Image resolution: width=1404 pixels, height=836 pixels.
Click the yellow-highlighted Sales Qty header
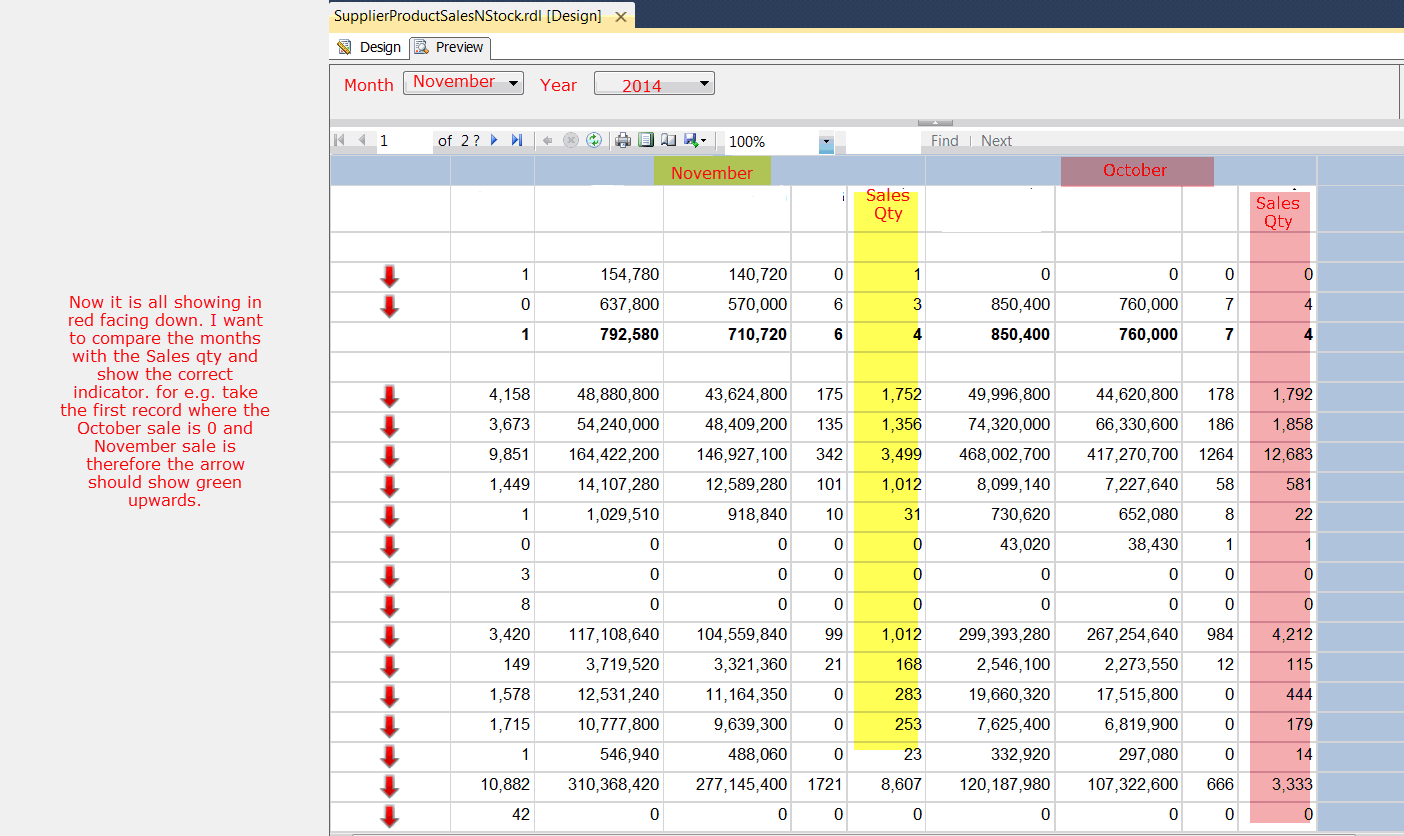pyautogui.click(x=888, y=205)
